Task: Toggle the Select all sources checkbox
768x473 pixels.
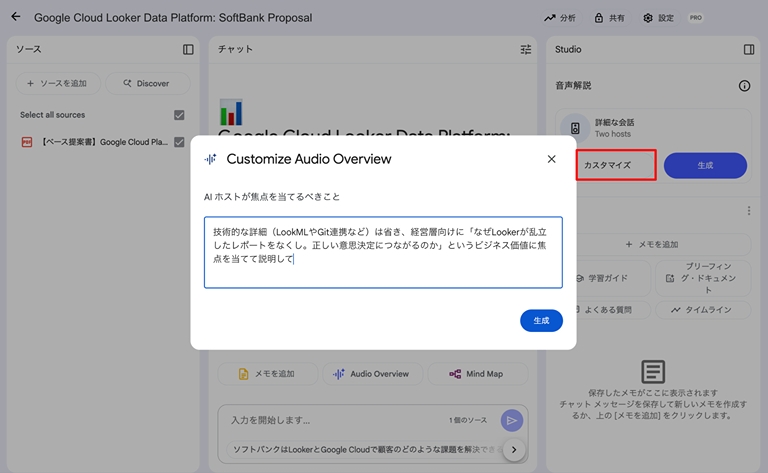Action: coord(179,115)
